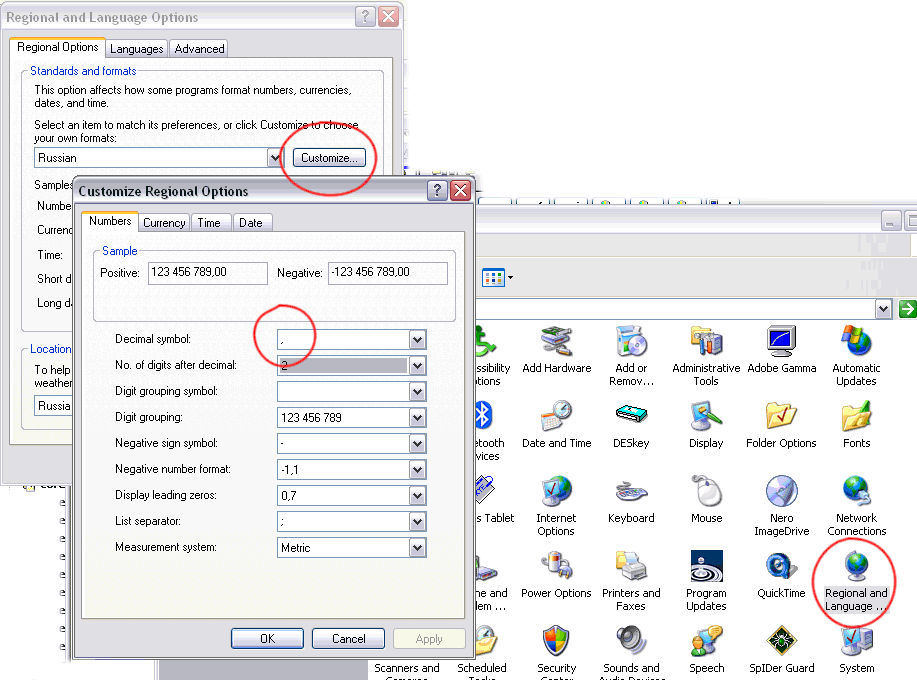
Task: Expand the Decimal symbol dropdown
Action: (x=417, y=340)
